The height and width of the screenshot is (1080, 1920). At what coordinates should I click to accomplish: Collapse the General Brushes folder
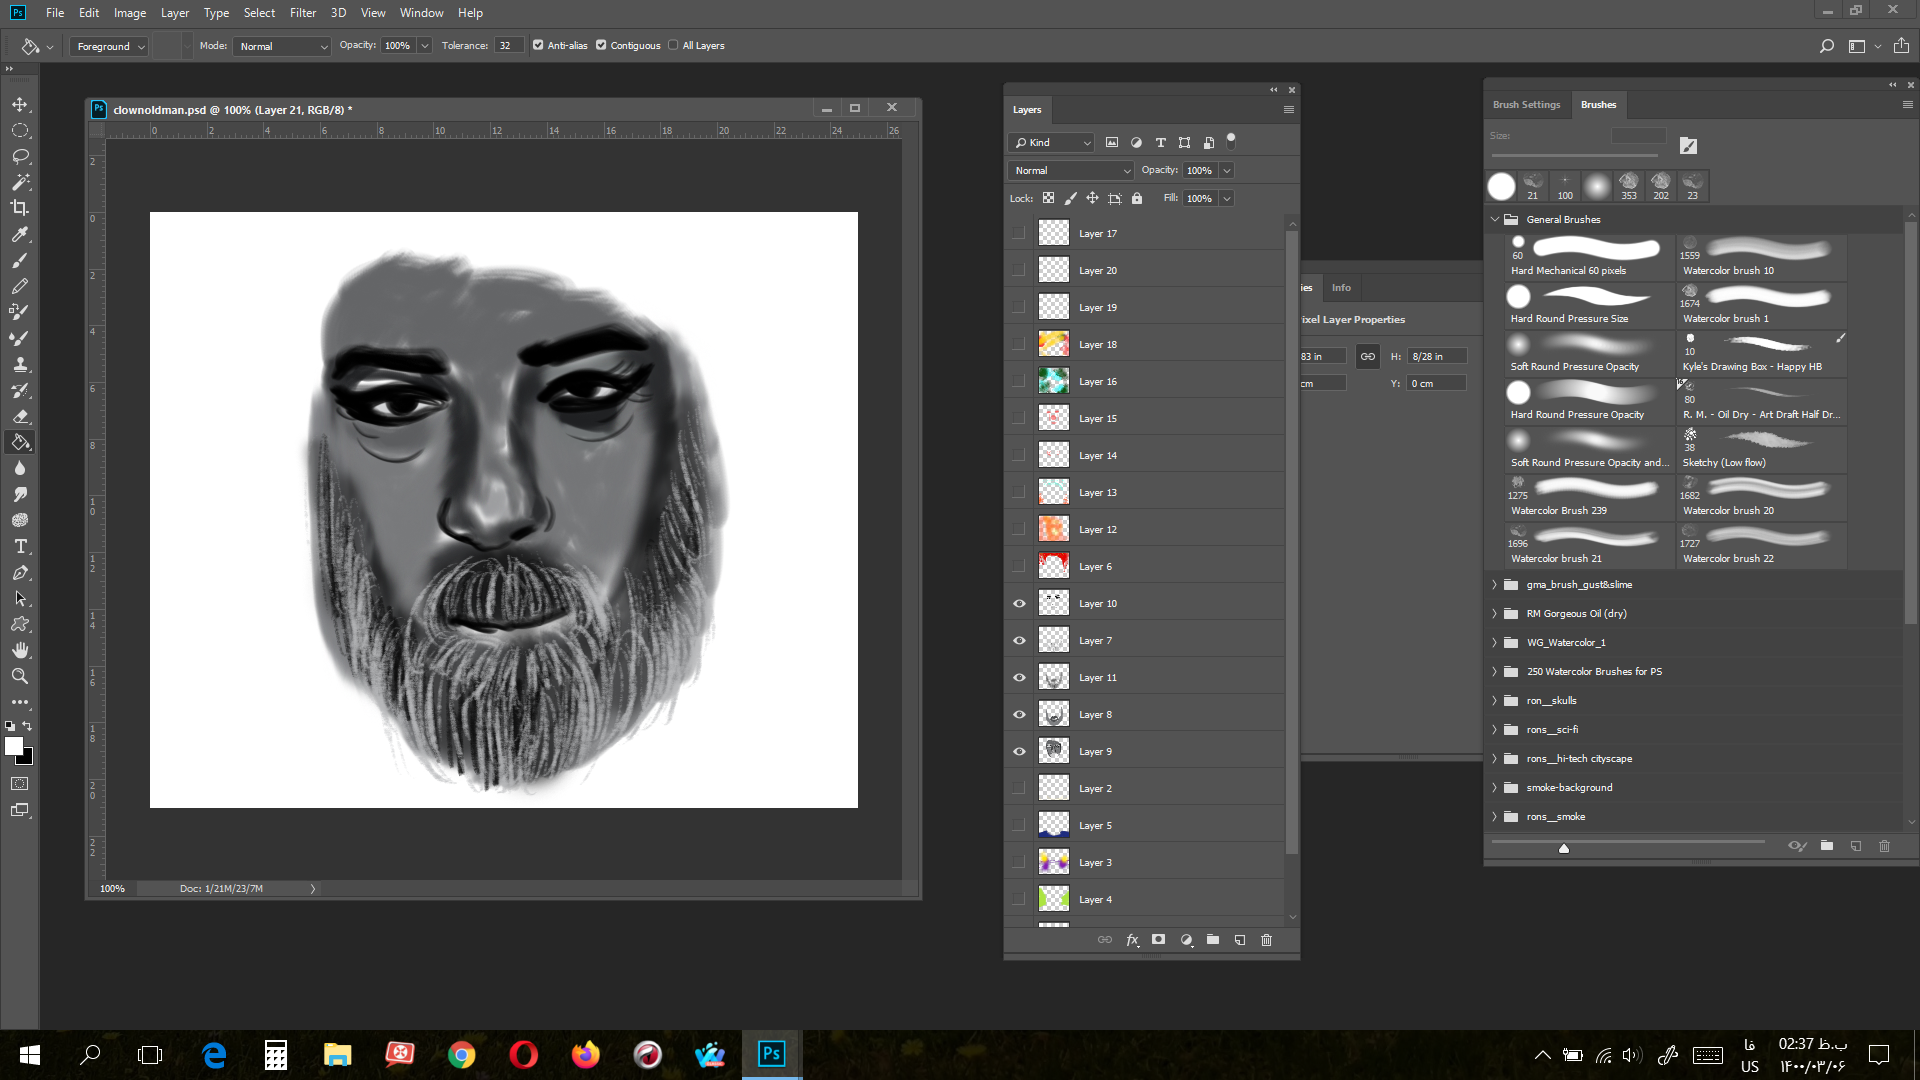coord(1495,219)
